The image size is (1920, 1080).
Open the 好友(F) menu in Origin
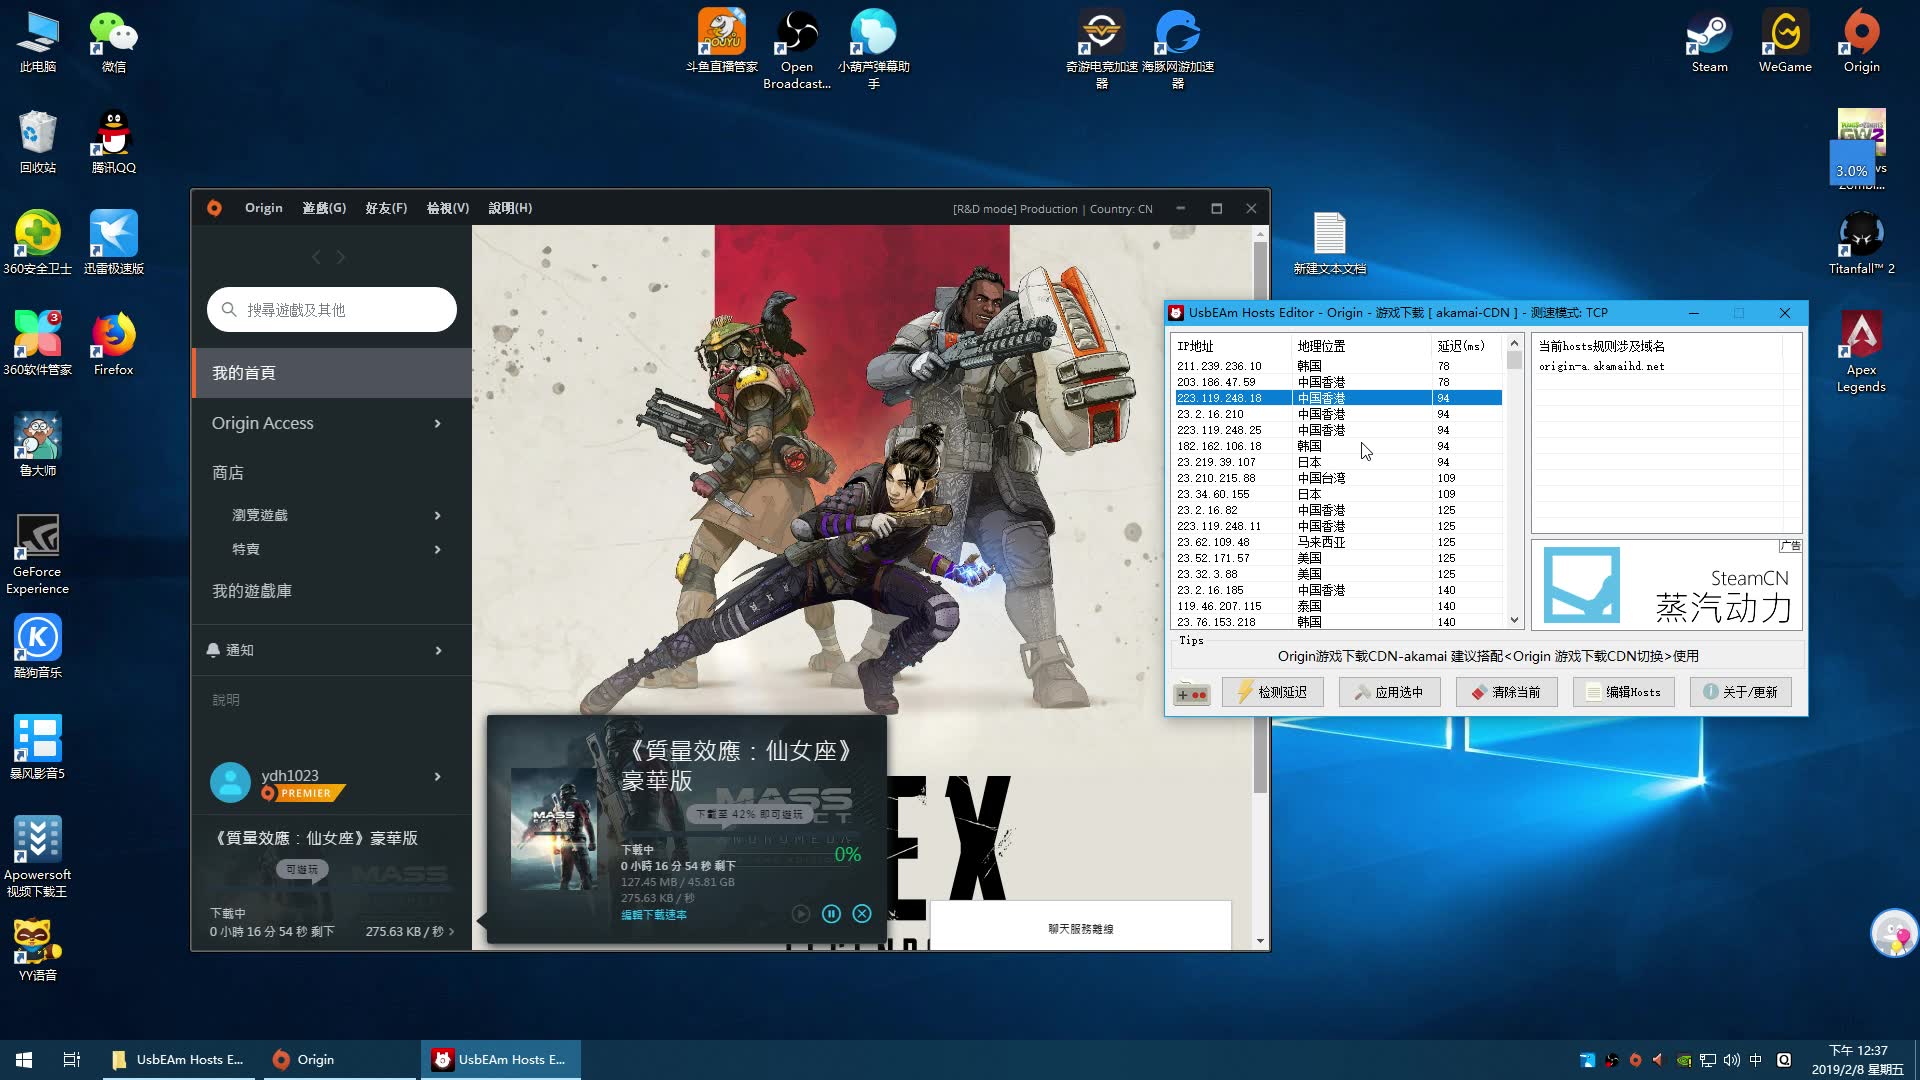point(386,208)
